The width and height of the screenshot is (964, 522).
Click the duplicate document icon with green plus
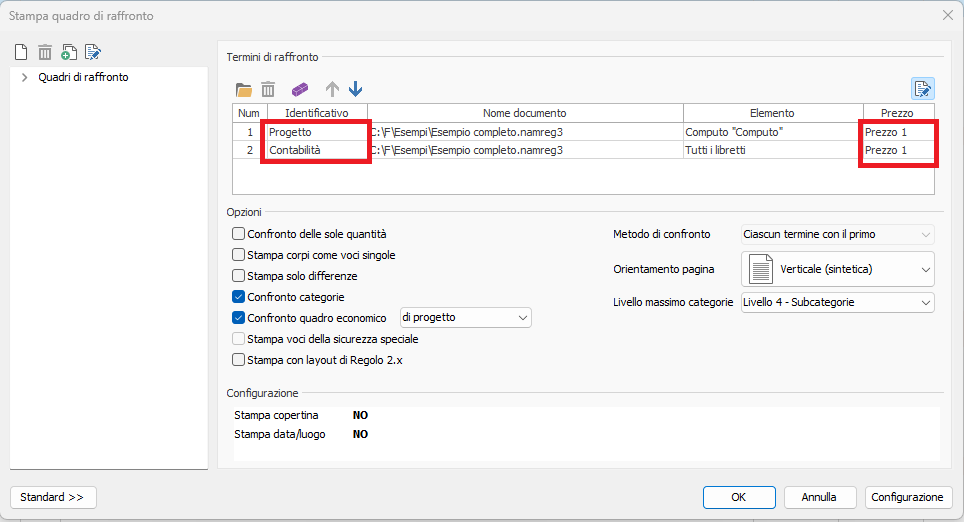69,52
